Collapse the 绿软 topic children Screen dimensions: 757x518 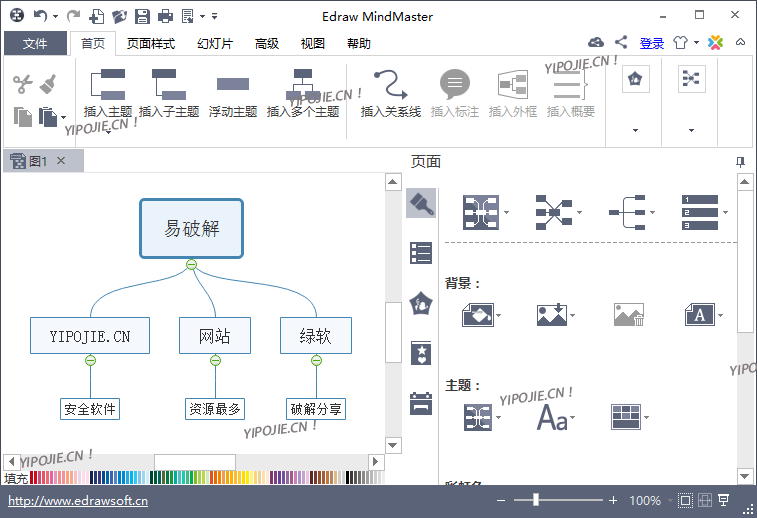316,360
